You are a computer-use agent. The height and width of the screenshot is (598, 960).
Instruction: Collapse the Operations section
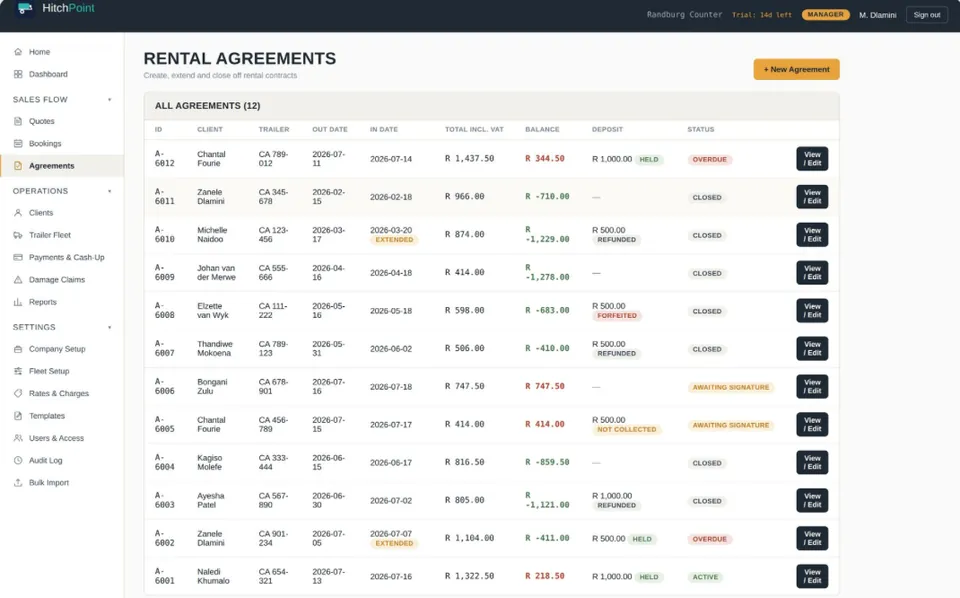coord(110,191)
